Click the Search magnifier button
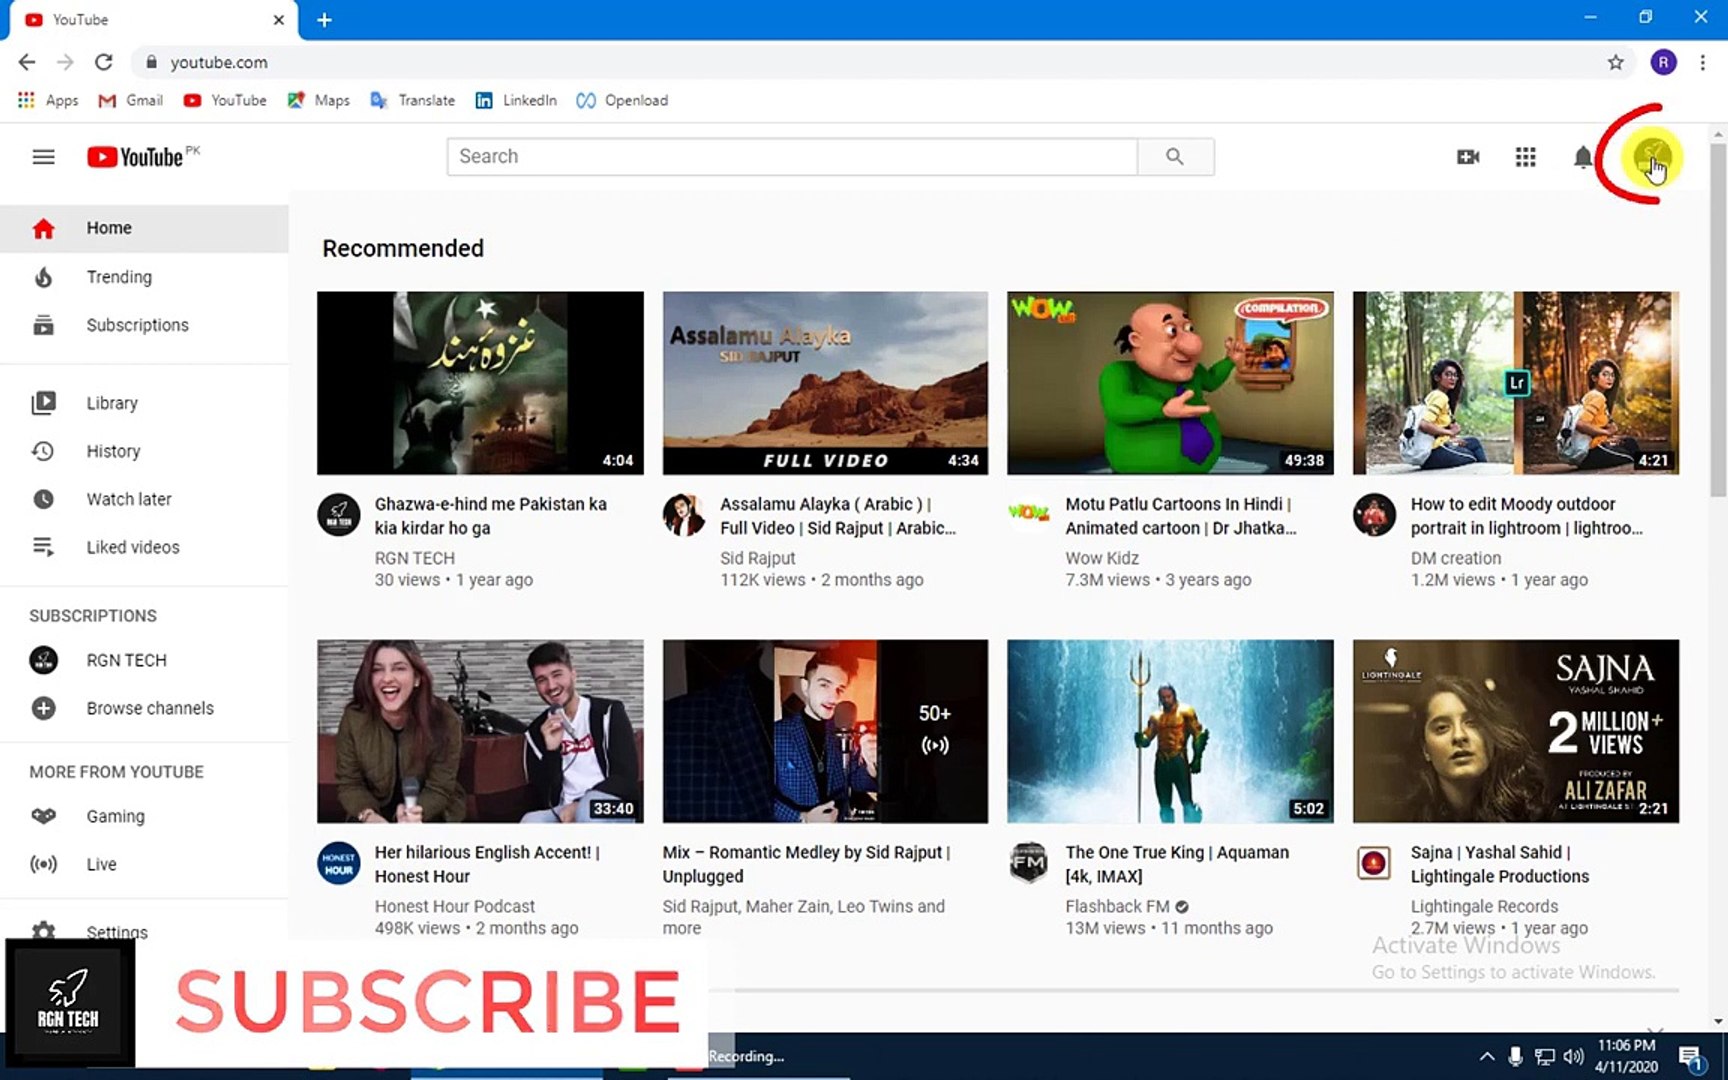 (1175, 157)
